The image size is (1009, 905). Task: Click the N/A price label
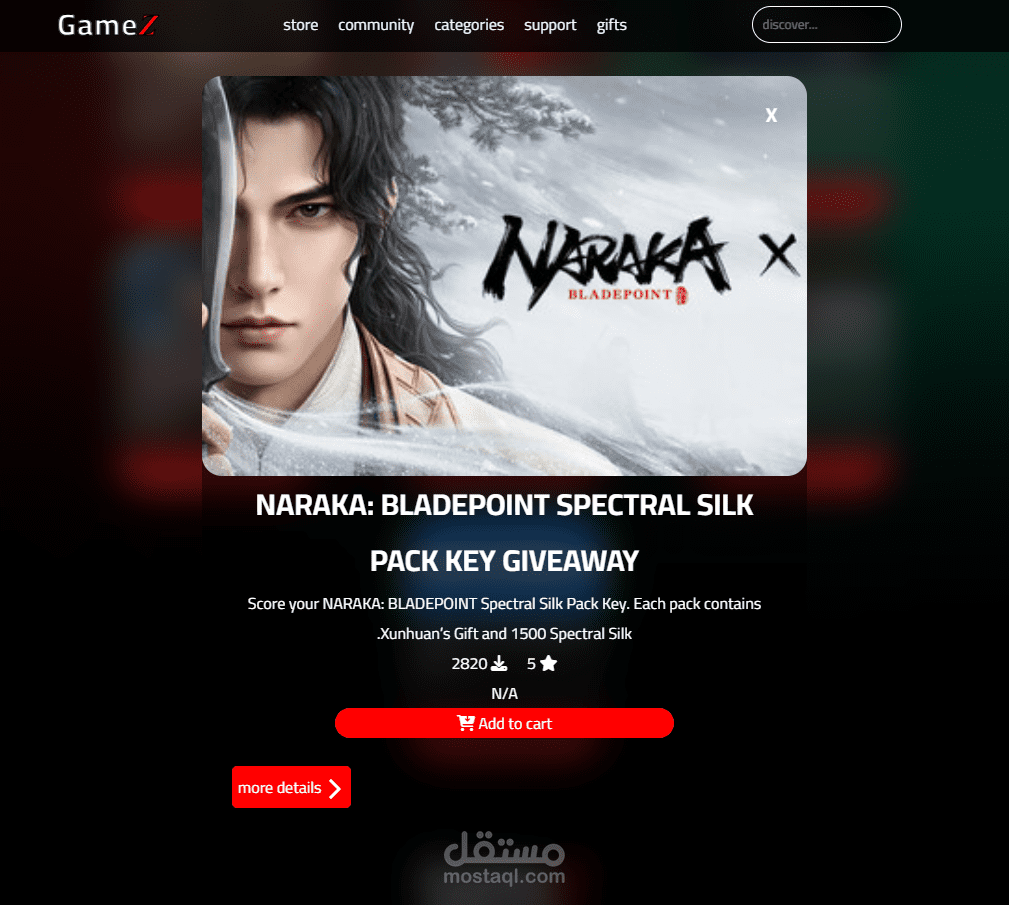click(504, 694)
